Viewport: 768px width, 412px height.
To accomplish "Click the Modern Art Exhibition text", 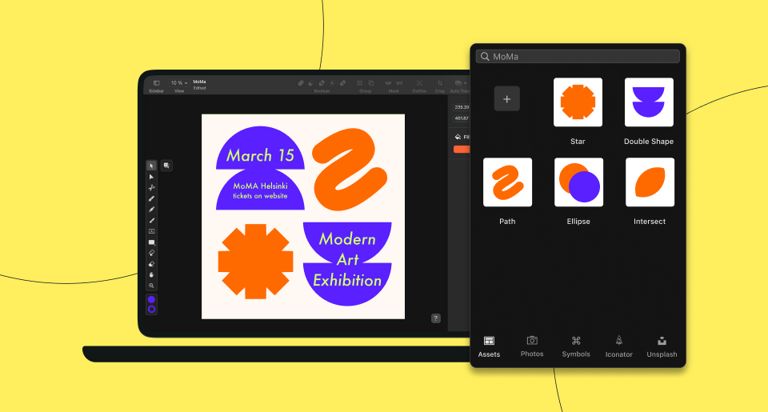I will pos(347,260).
